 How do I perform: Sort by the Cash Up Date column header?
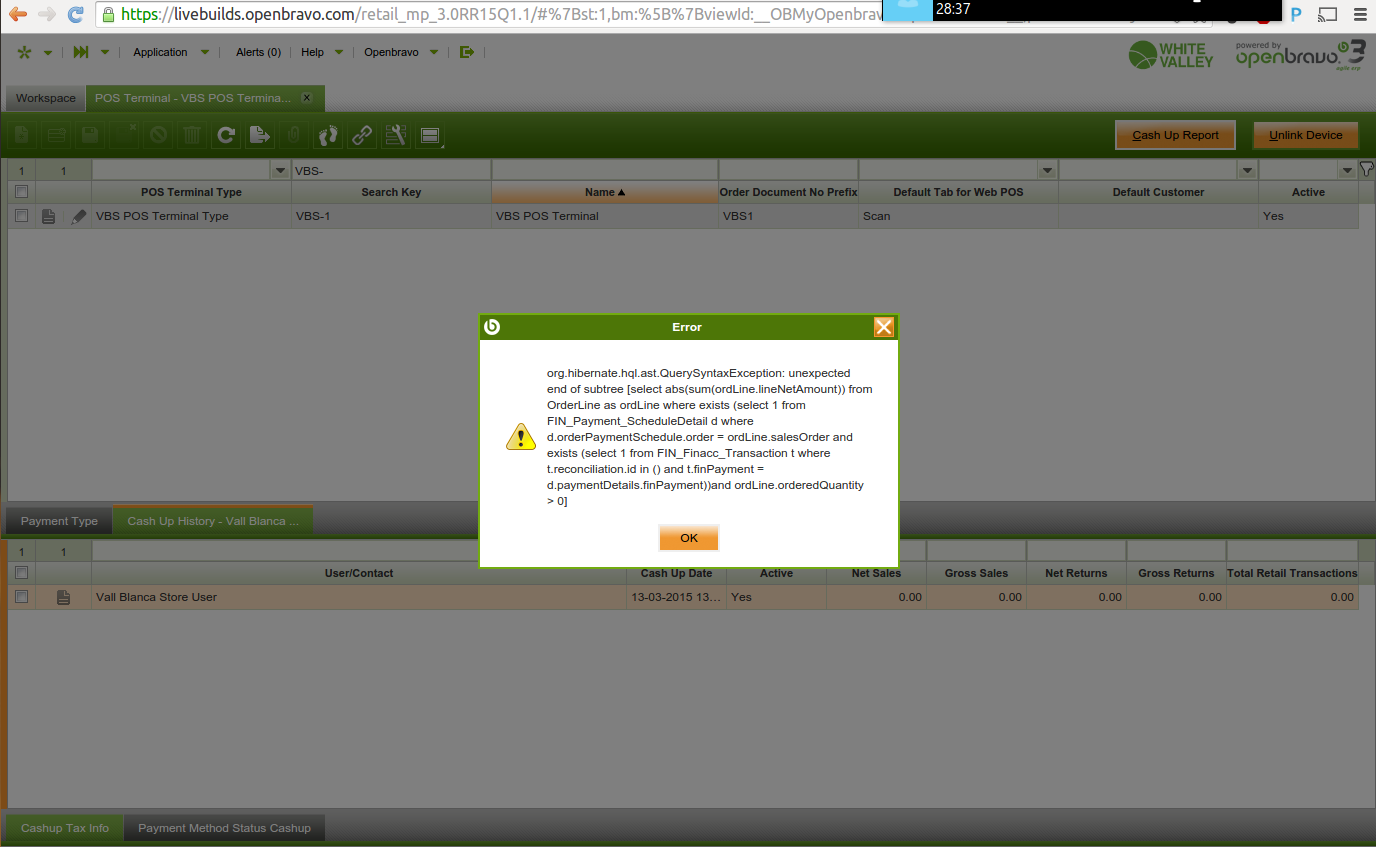676,573
